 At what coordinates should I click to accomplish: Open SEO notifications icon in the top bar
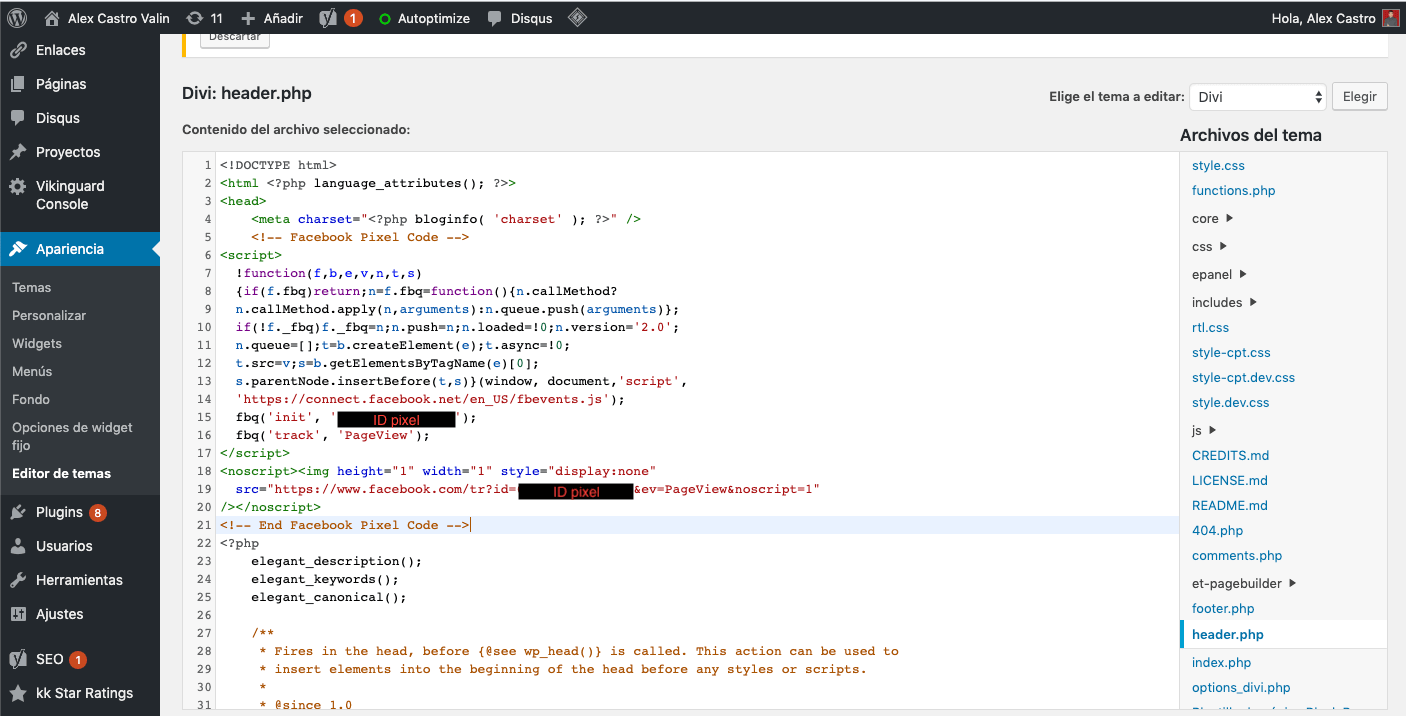pos(330,17)
